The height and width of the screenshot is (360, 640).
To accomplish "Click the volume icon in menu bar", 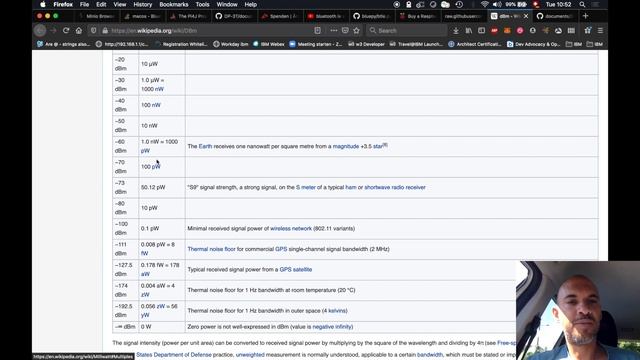I will click(497, 4).
